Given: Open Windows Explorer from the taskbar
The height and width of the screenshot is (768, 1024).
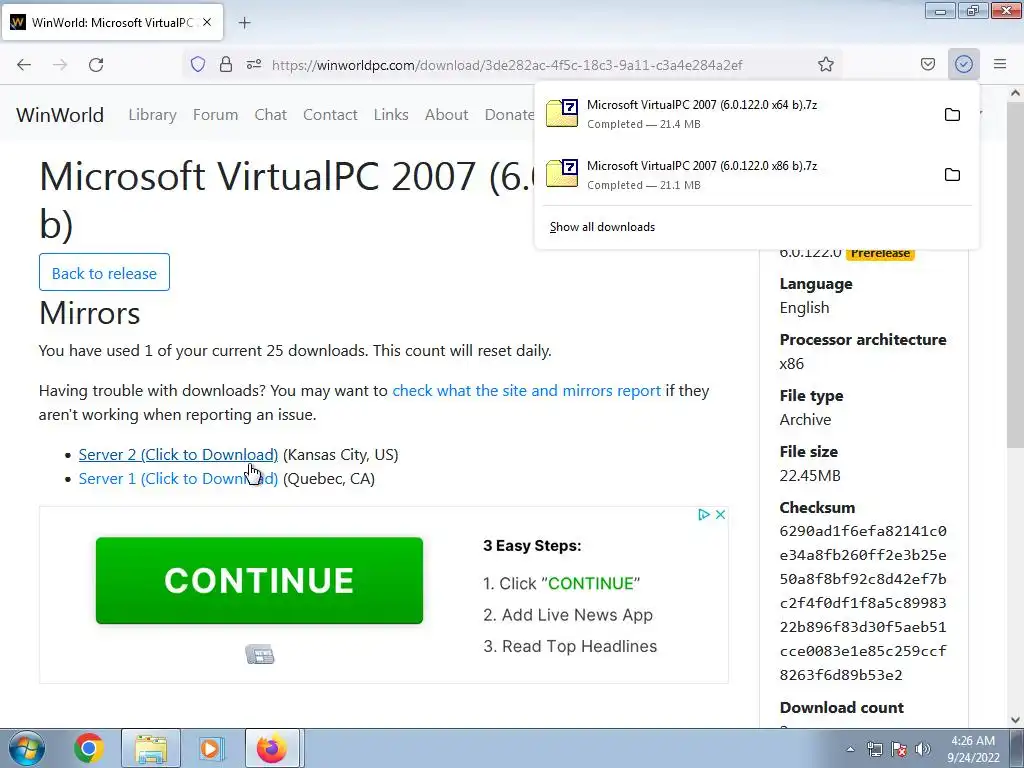Looking at the screenshot, I should click(151, 748).
